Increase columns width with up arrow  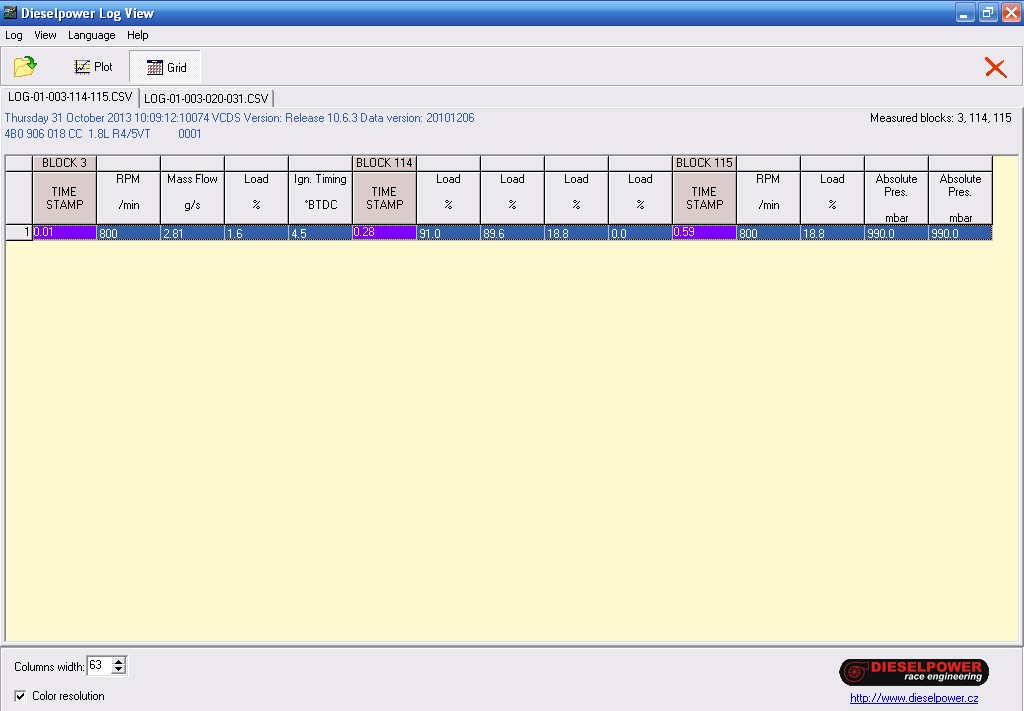(118, 661)
